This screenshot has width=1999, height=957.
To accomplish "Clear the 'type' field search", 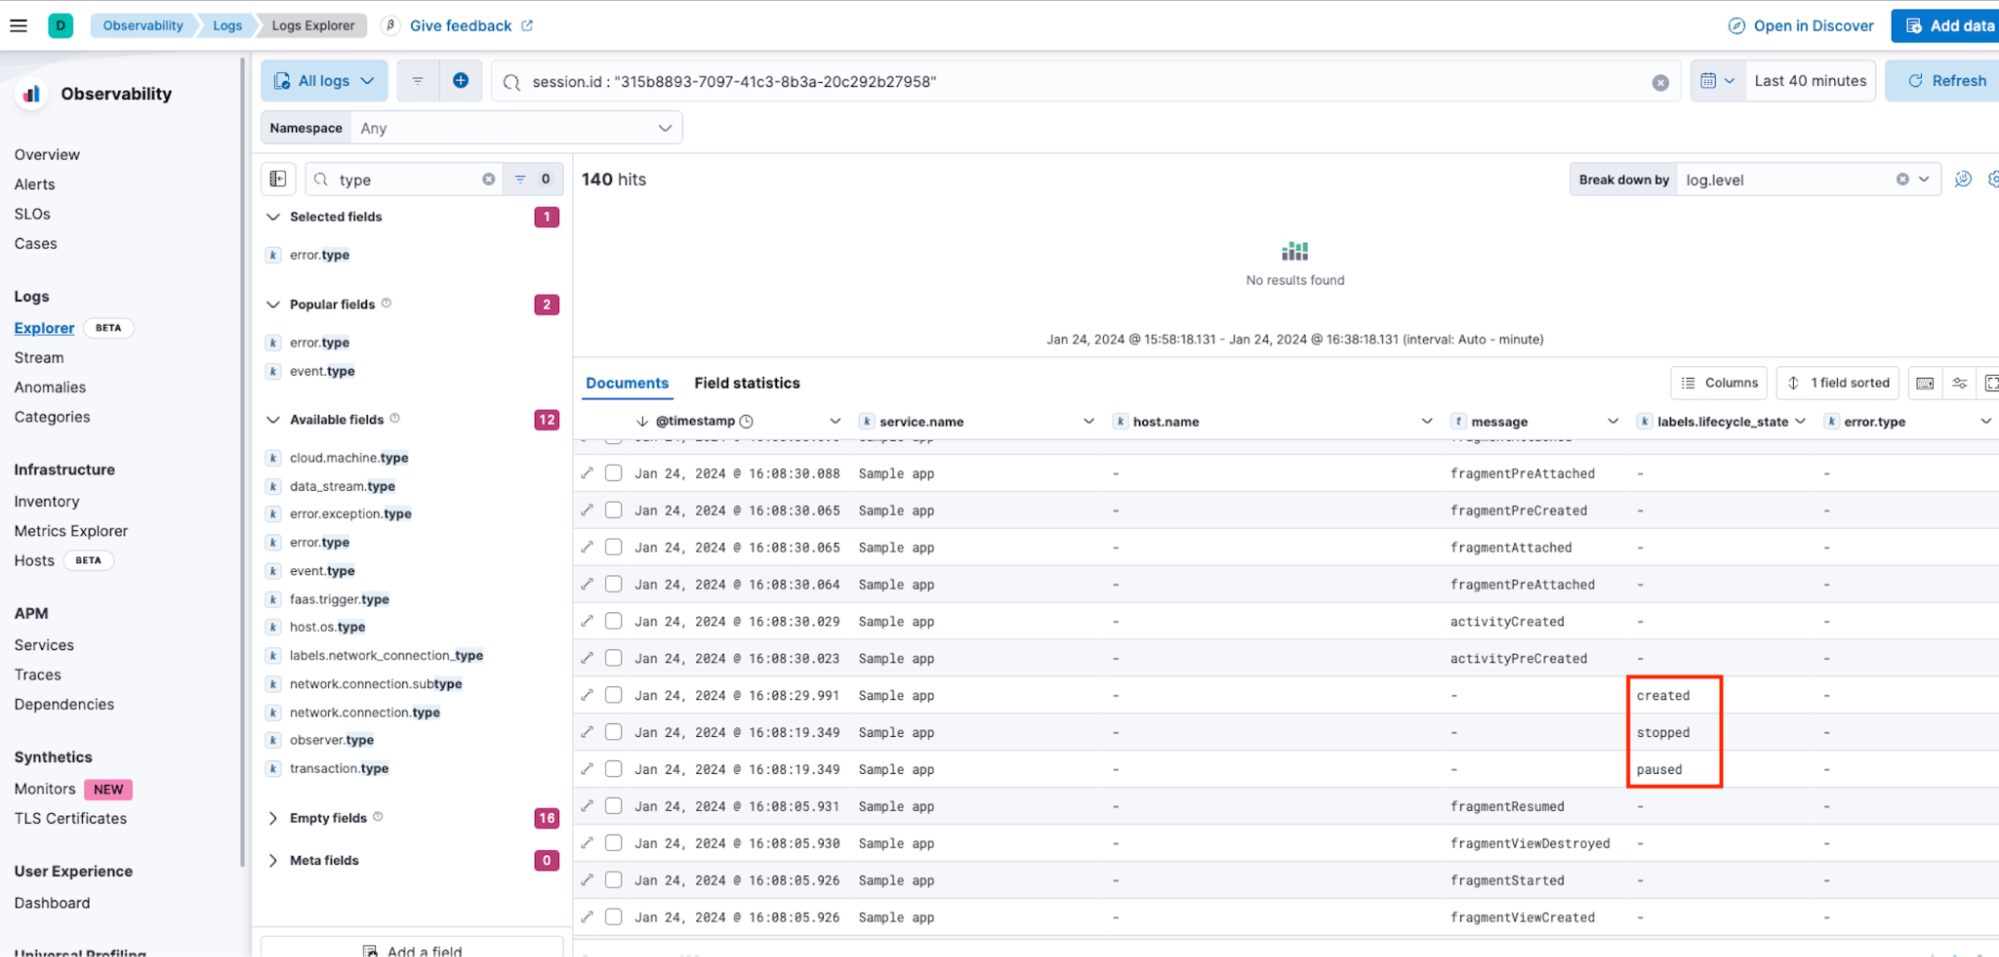I will 488,179.
